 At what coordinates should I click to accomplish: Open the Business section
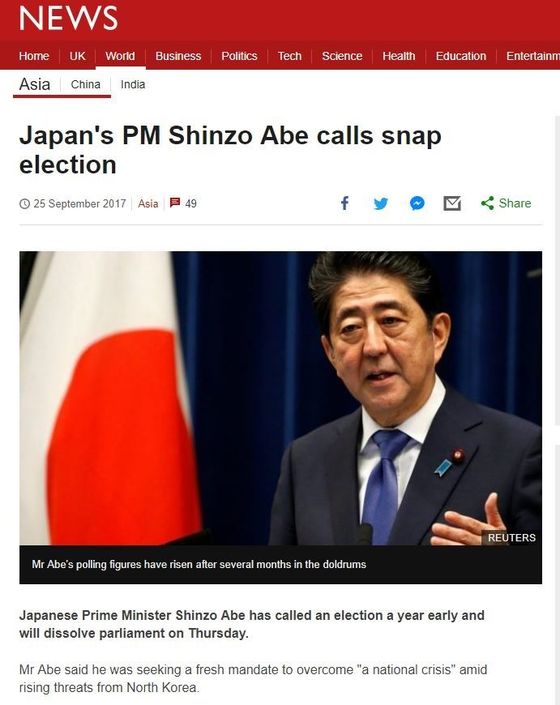click(x=178, y=56)
